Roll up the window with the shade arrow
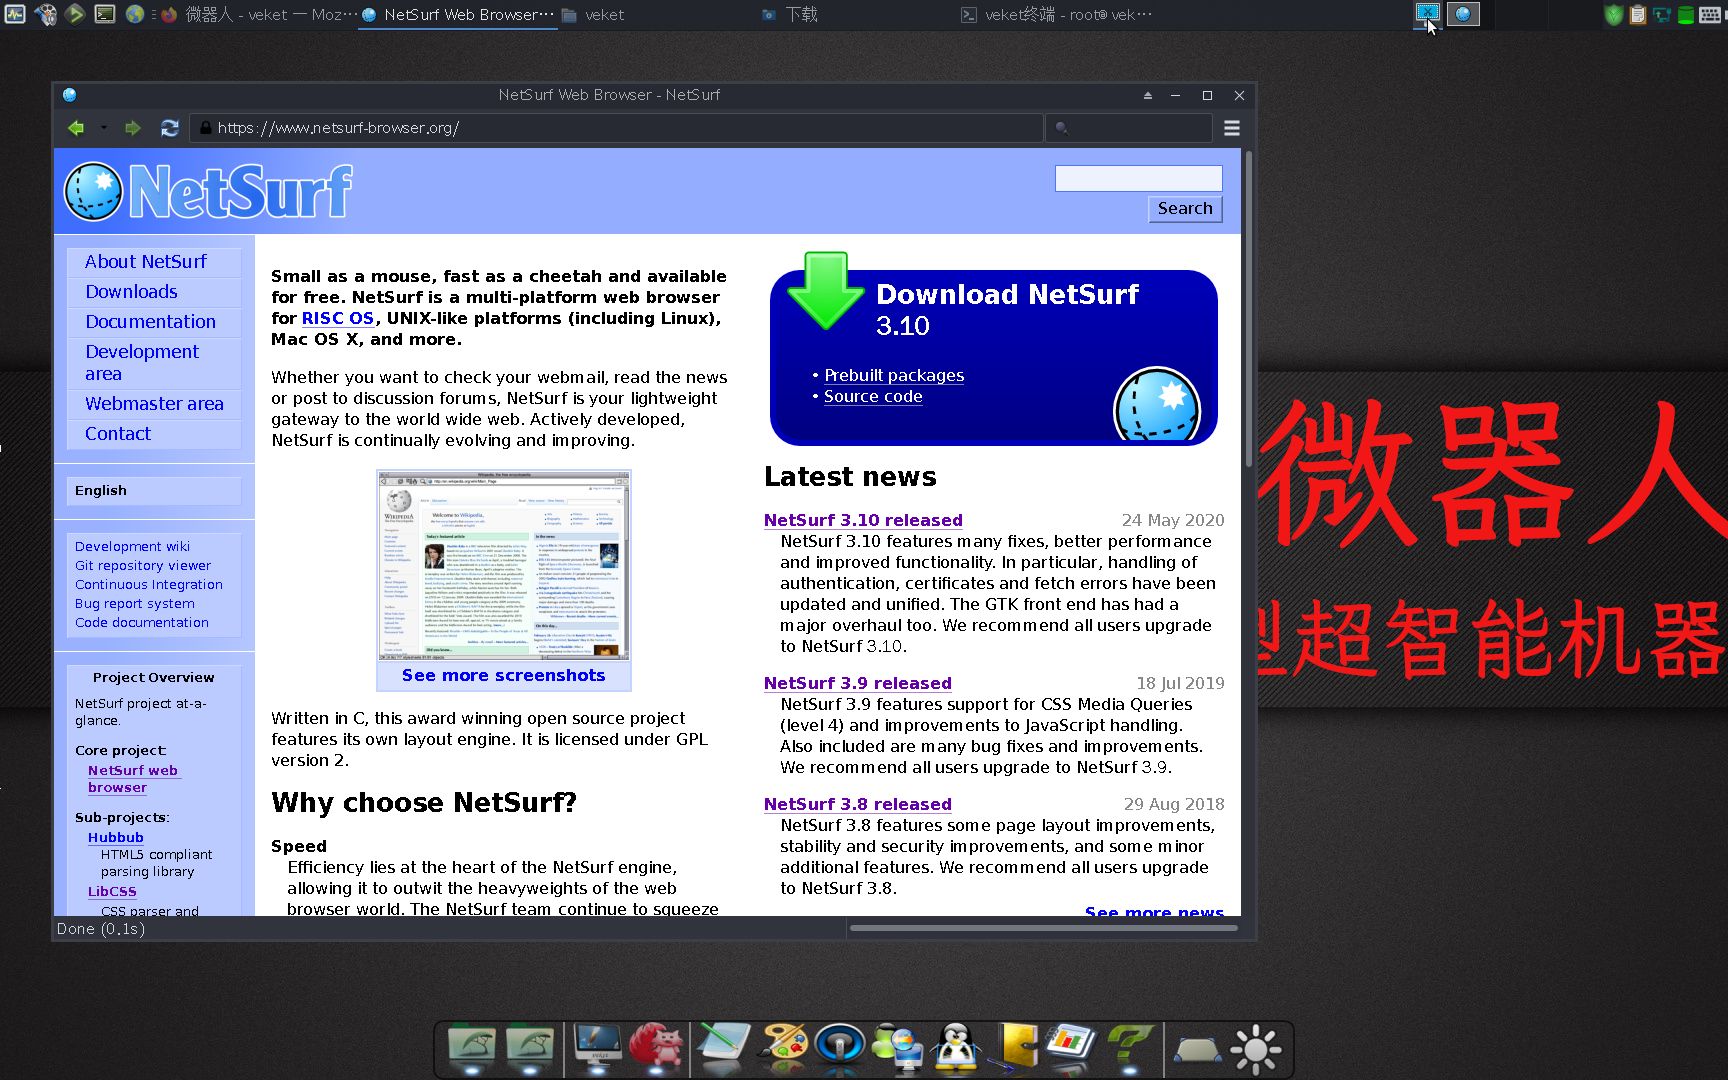 coord(1148,95)
